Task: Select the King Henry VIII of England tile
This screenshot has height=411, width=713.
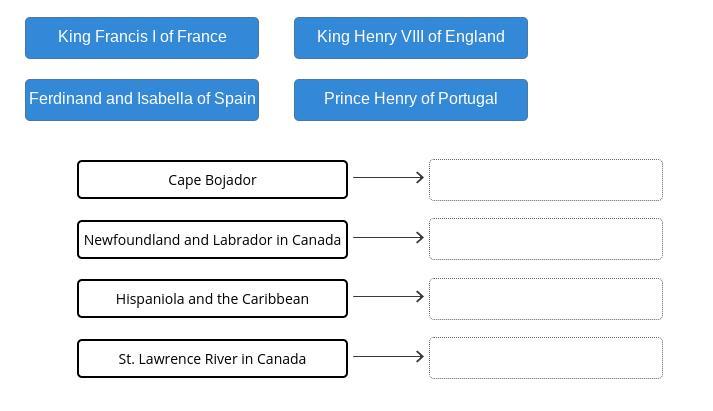Action: point(411,38)
